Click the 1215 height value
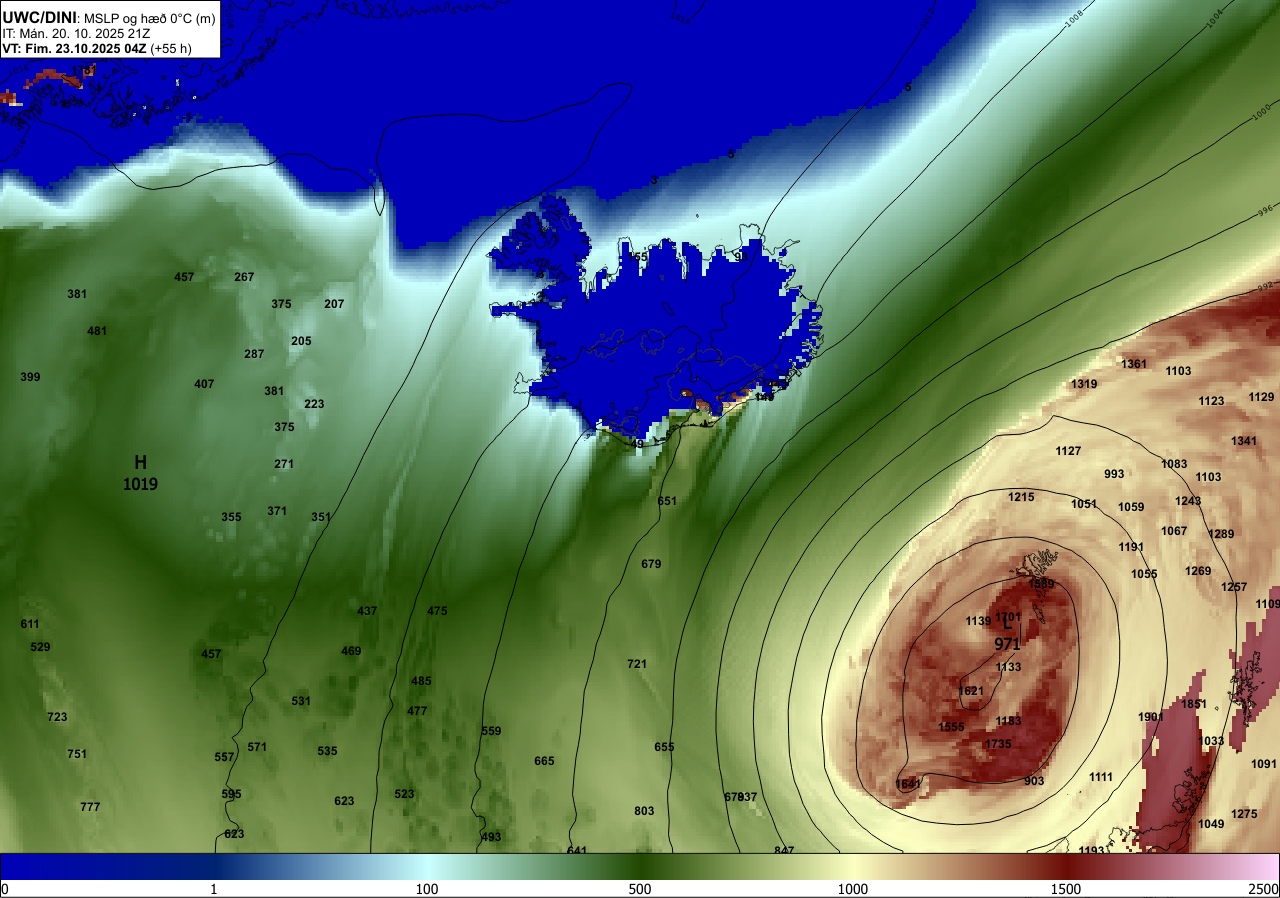1280x898 pixels. click(1021, 497)
